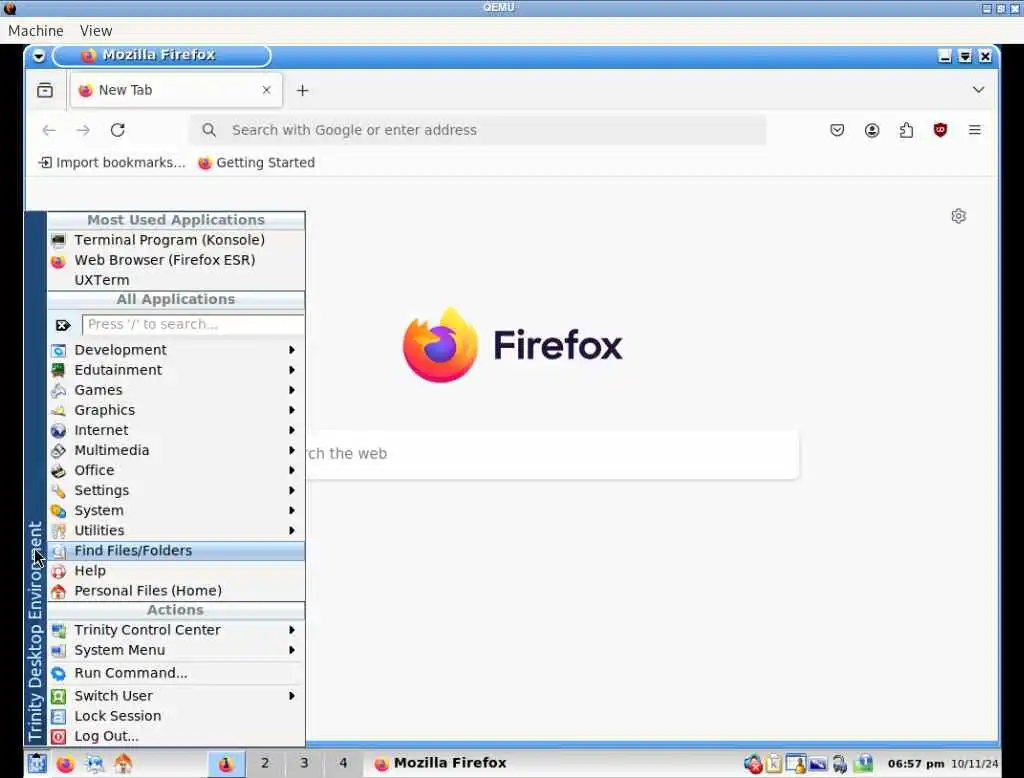Open Klipper clipboard tray icon
Image resolution: width=1024 pixels, height=778 pixels.
coord(774,763)
